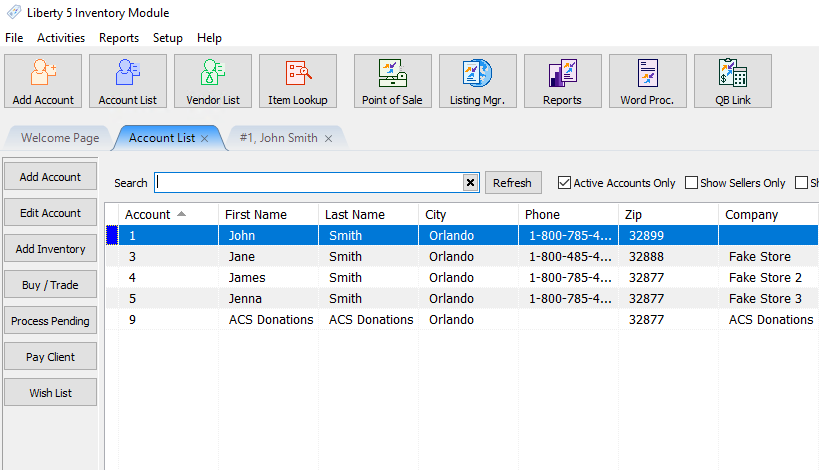Launch Item Lookup from the toolbar
The width and height of the screenshot is (819, 470).
pyautogui.click(x=298, y=81)
